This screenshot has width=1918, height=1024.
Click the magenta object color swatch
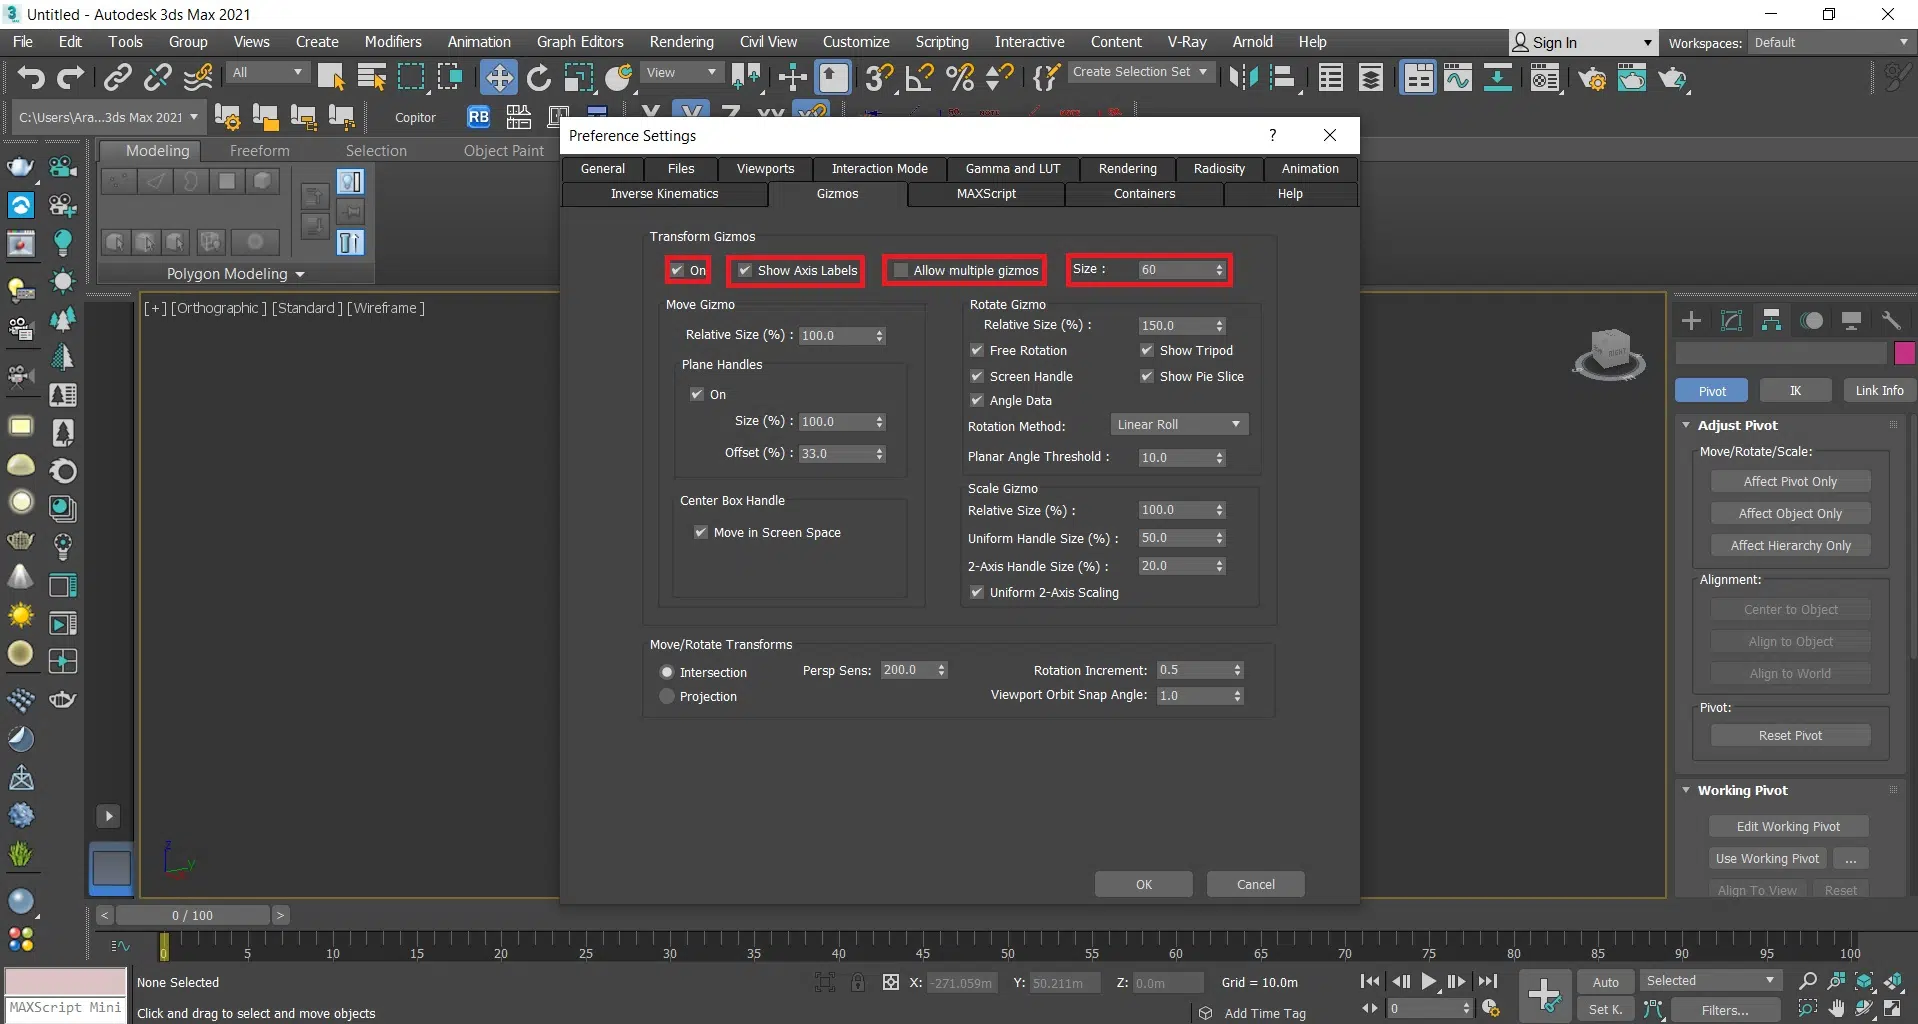[x=1904, y=353]
